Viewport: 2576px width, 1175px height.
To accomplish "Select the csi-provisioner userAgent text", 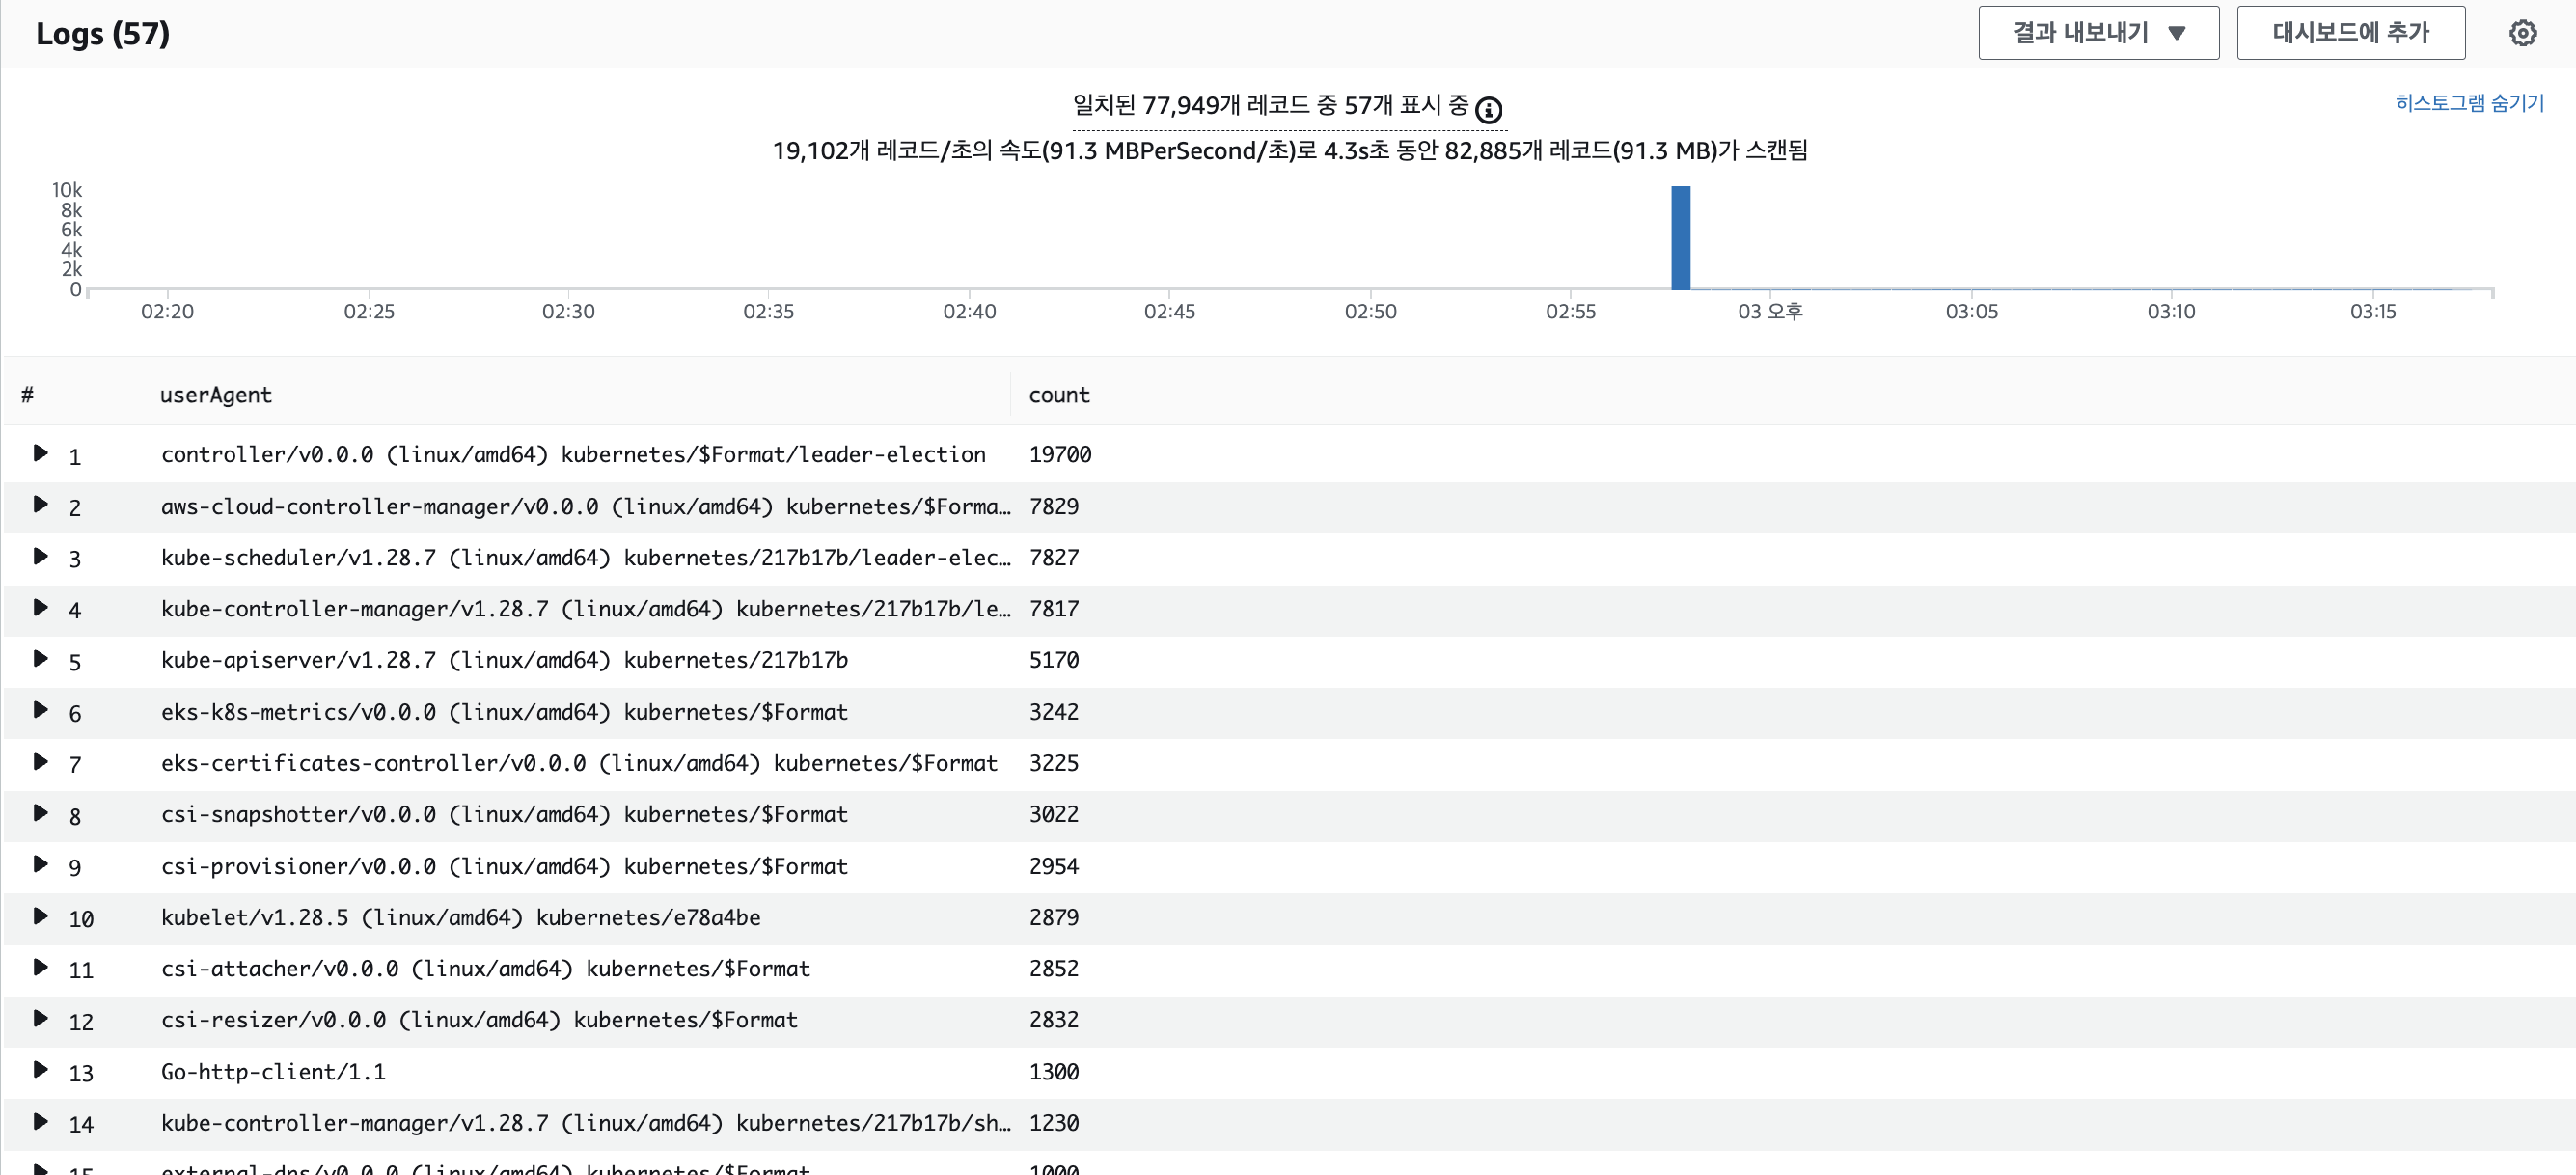I will pyautogui.click(x=504, y=866).
